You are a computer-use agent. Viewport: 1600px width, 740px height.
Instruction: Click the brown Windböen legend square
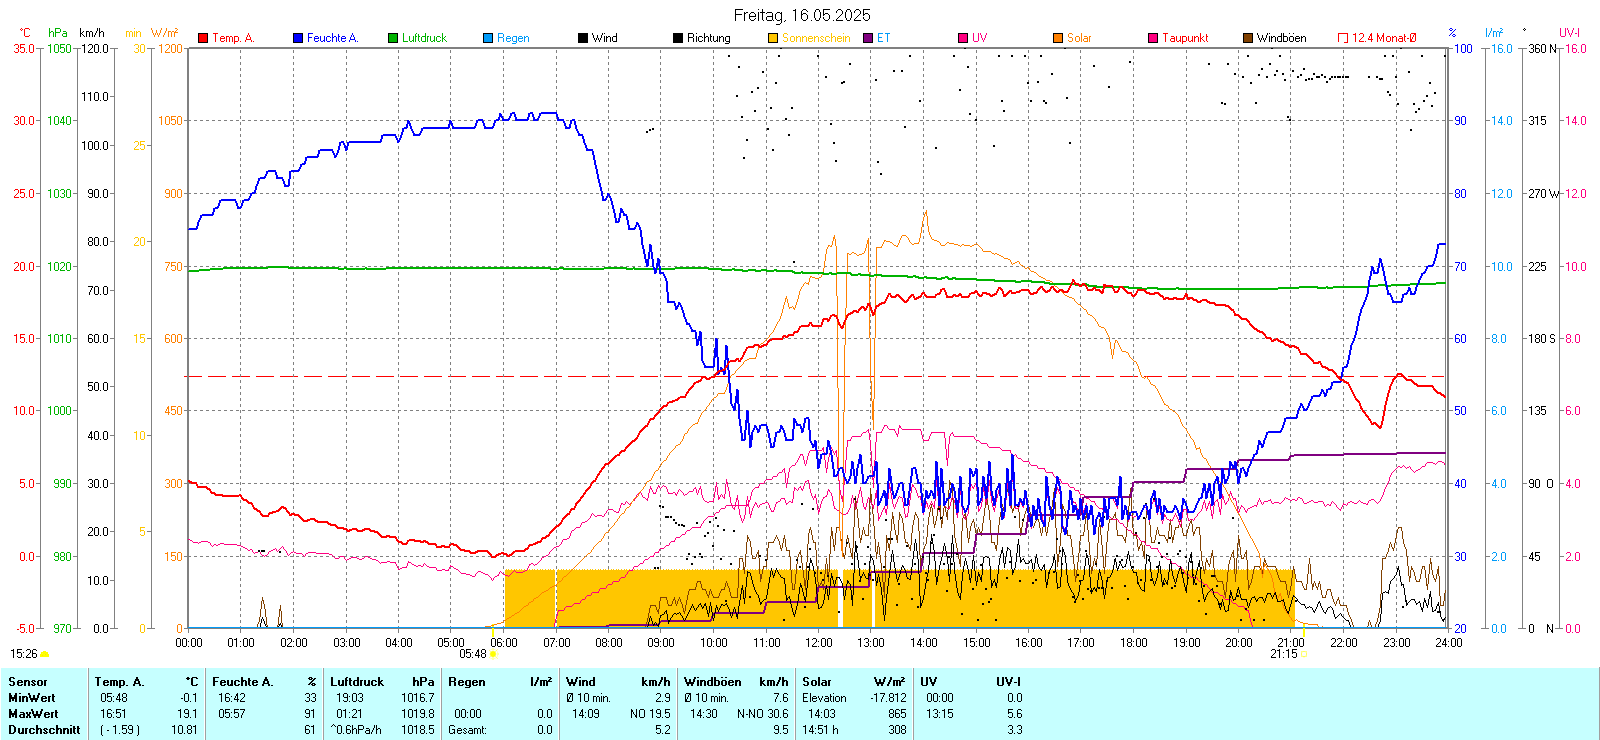click(1248, 38)
